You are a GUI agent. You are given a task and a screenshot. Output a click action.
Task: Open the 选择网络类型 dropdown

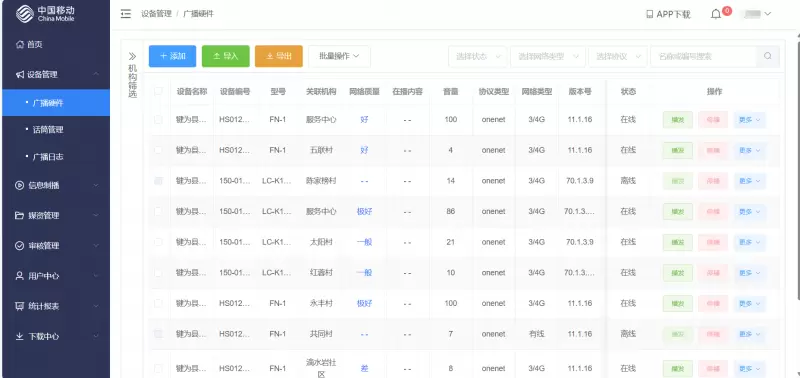(547, 56)
